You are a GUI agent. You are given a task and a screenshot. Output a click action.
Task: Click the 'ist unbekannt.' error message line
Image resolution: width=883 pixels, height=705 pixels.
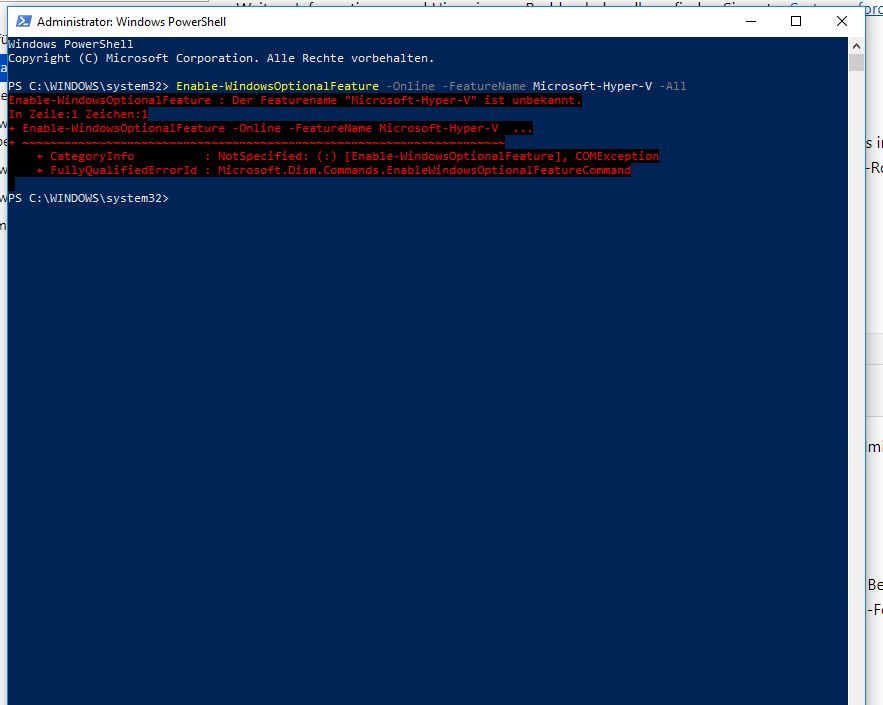tap(295, 100)
